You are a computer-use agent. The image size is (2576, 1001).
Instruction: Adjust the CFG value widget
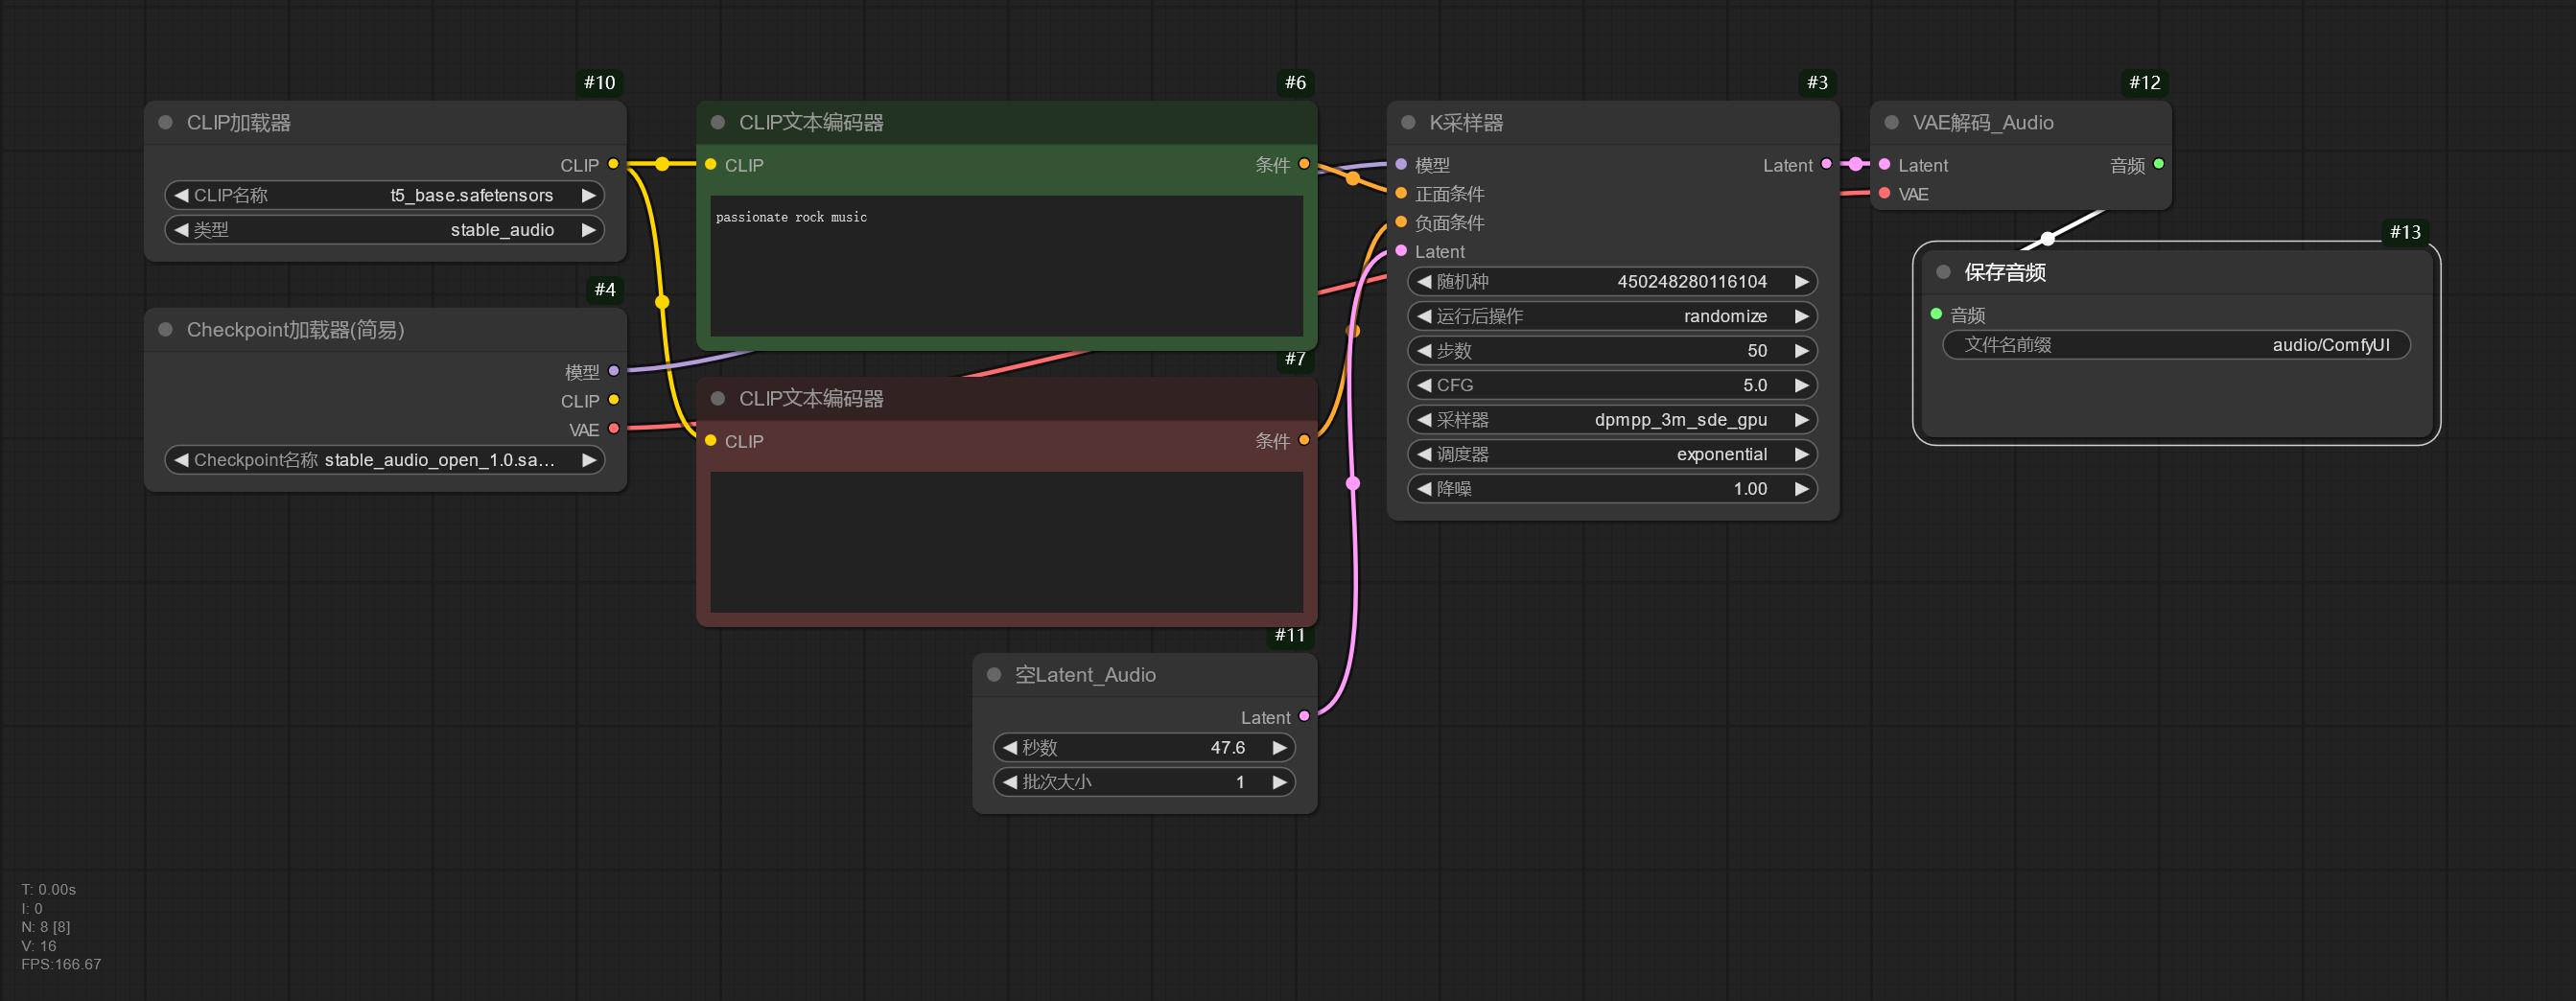tap(1612, 384)
